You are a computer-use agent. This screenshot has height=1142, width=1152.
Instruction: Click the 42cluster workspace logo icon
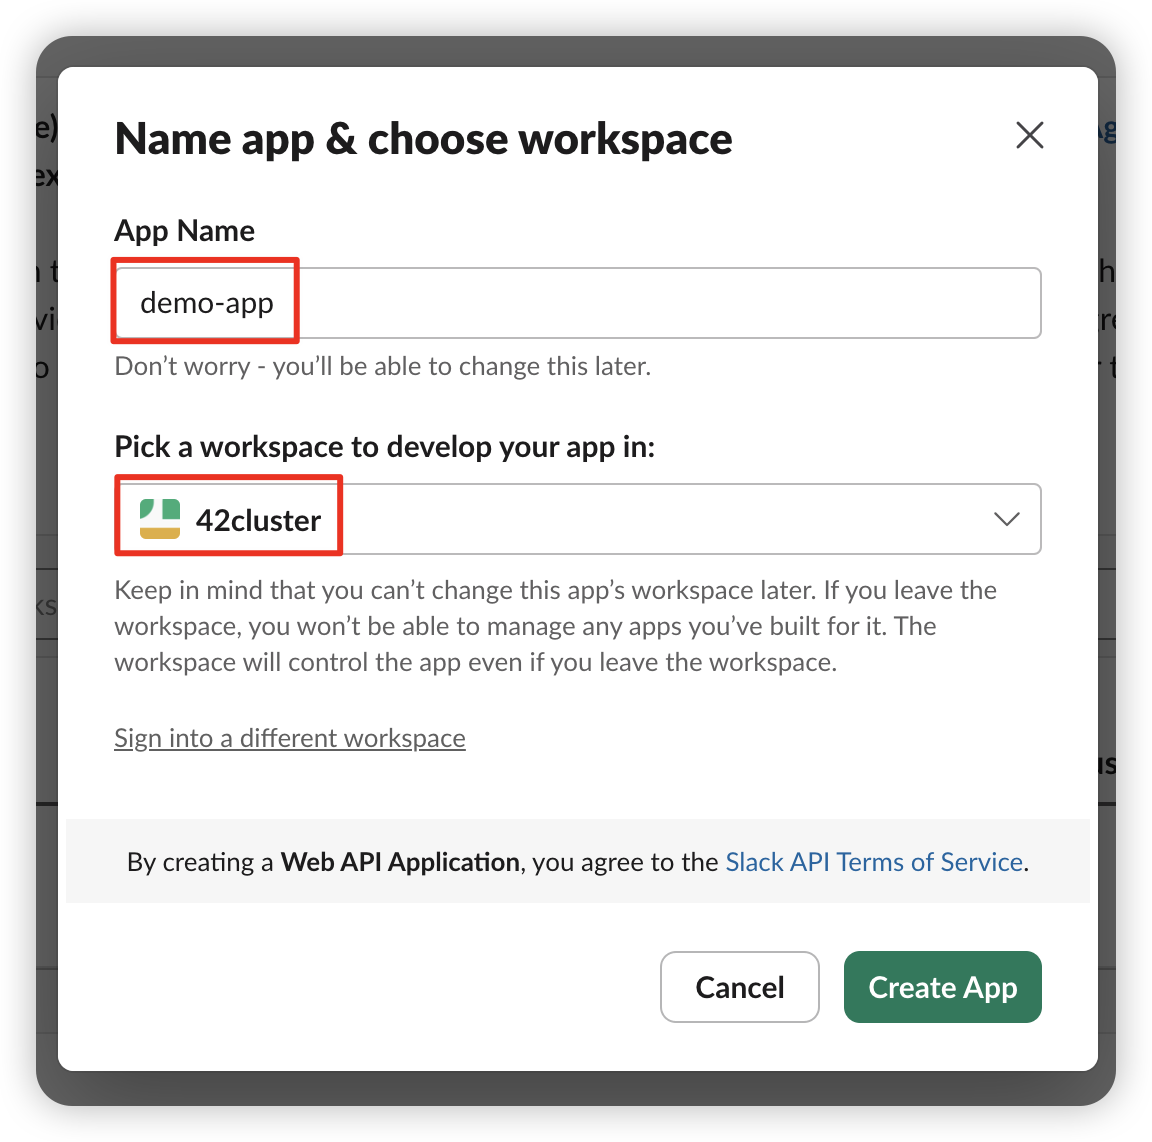[x=160, y=519]
